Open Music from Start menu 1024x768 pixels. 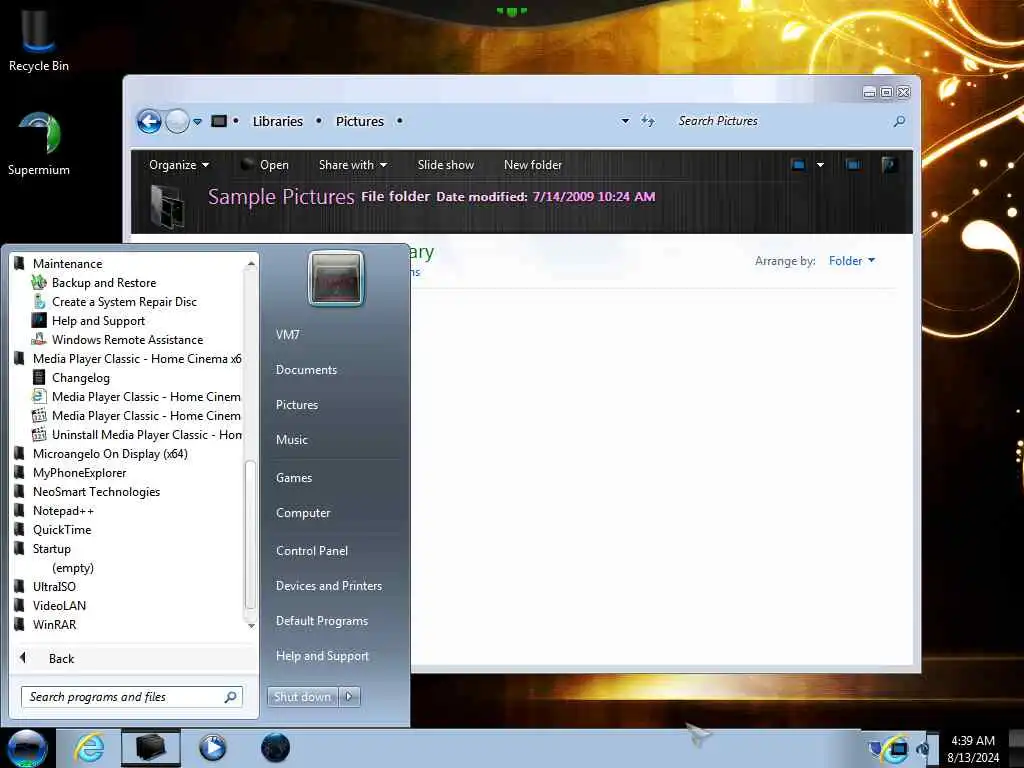point(291,440)
